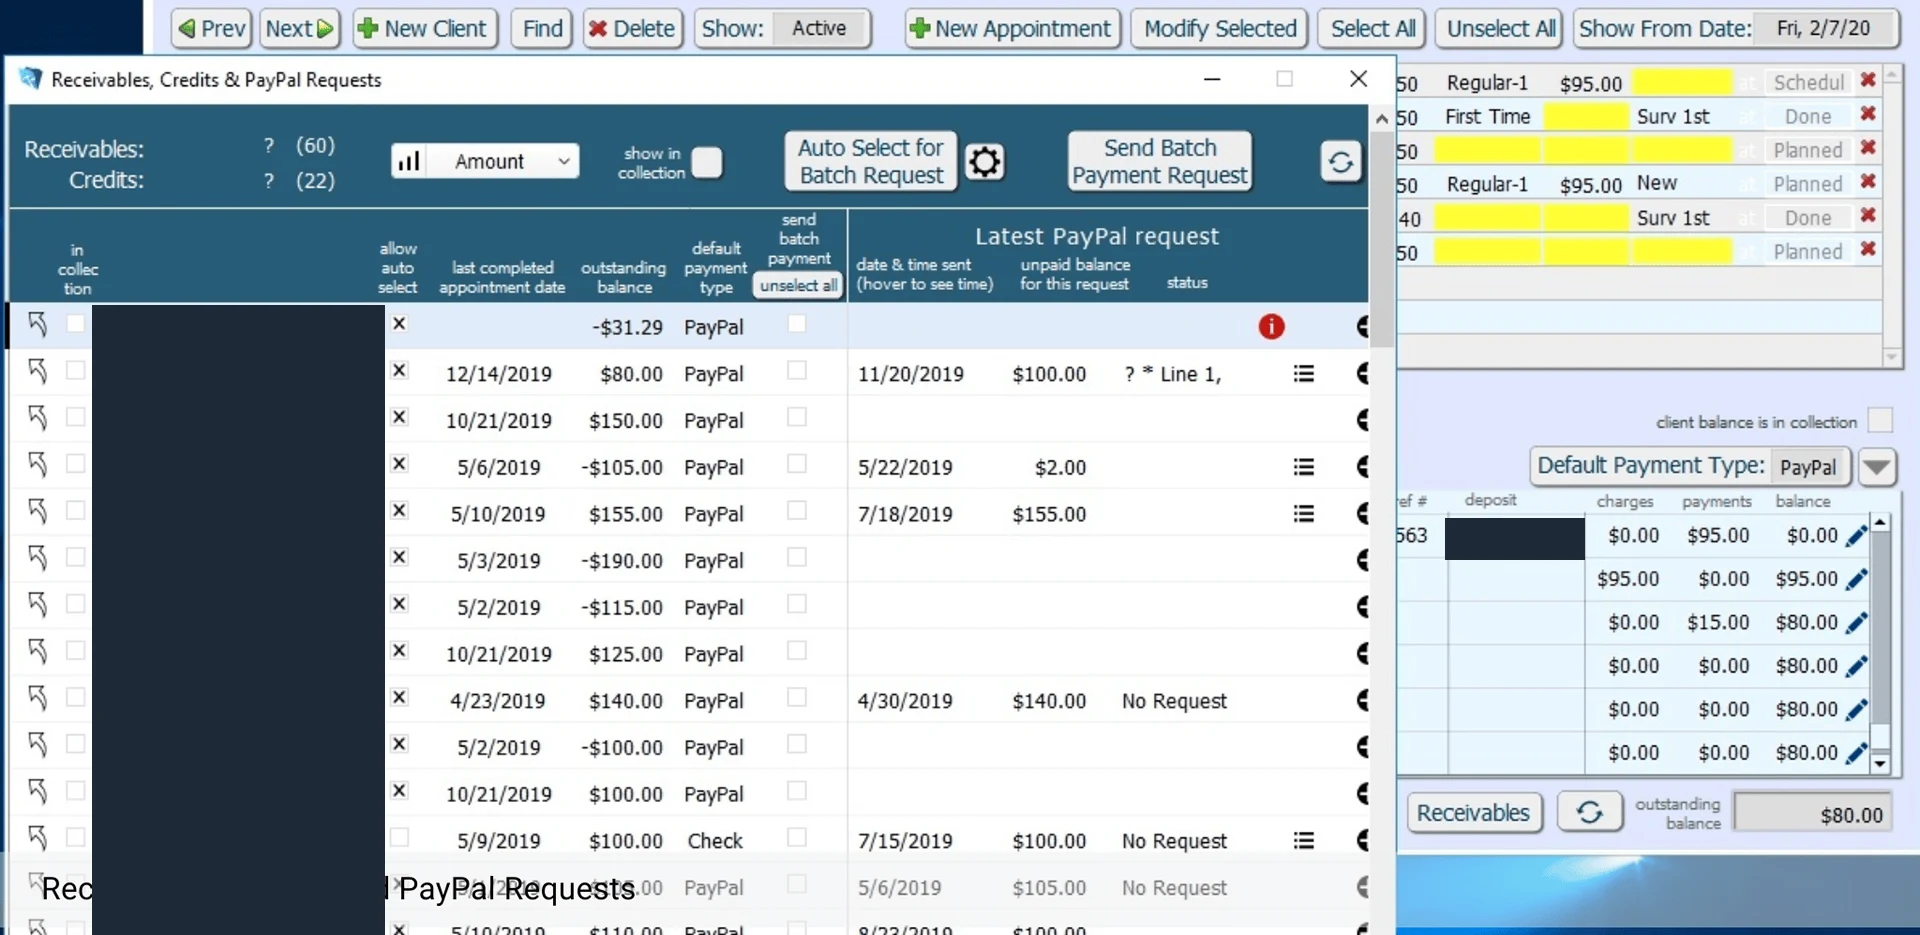
Task: Open request list icon for 5/22/2019 row
Action: 1303,467
